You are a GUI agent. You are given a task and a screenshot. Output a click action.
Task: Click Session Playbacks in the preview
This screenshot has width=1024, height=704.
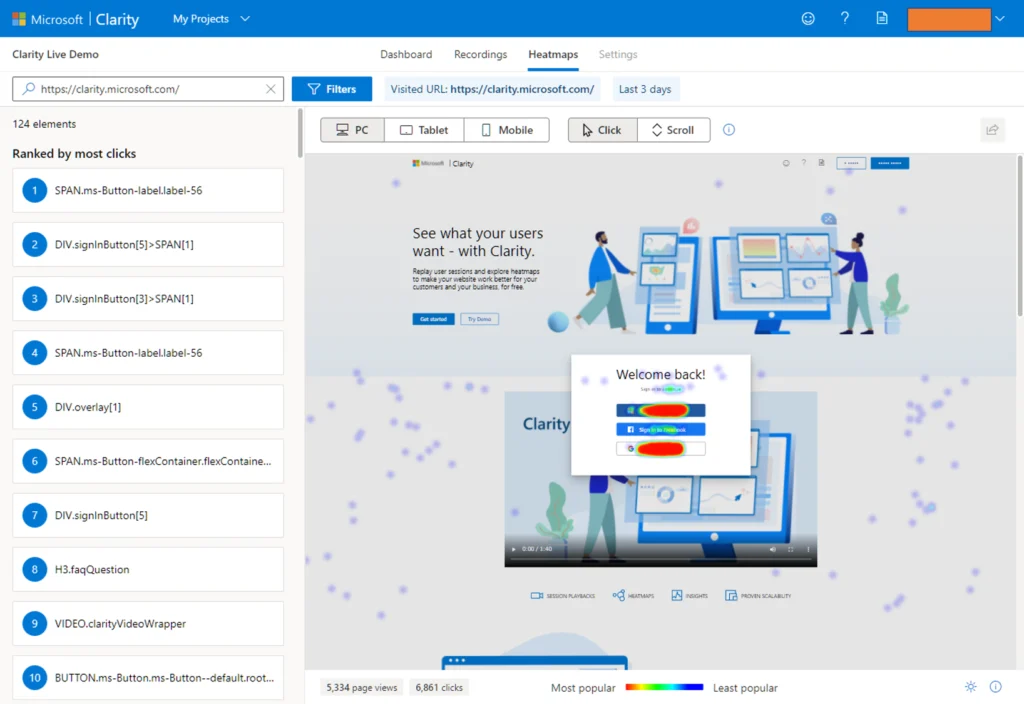(563, 596)
